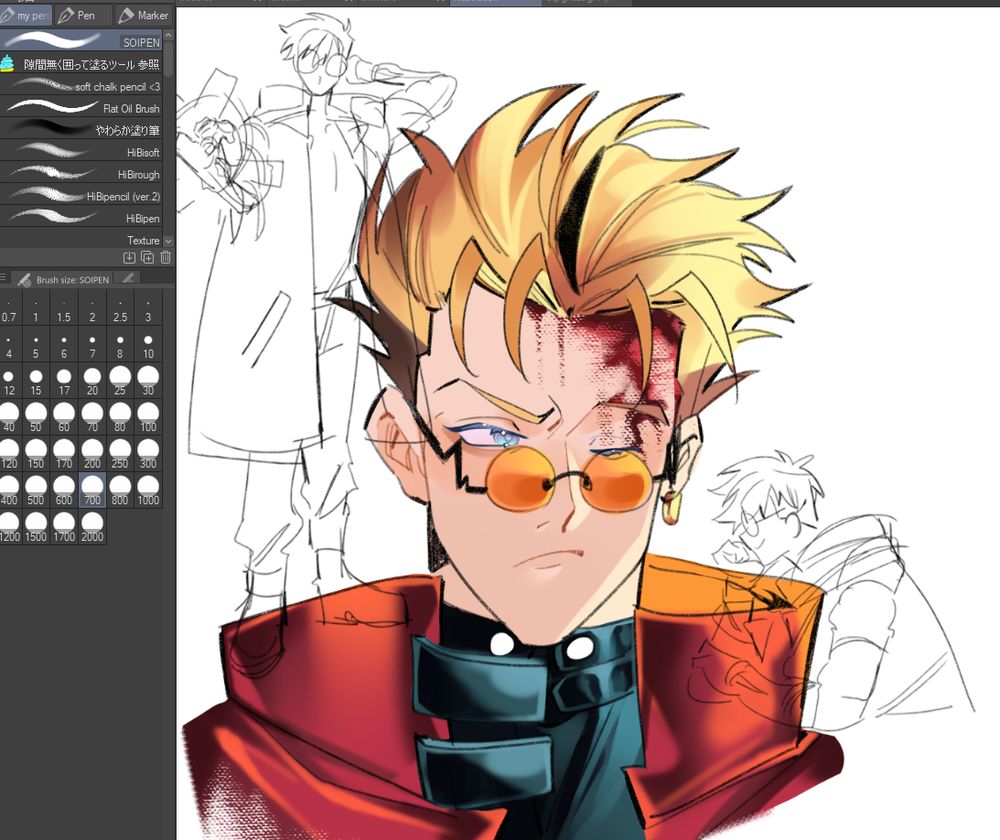Select the 1000 brush size preset
Screen dimensions: 1000x840
click(x=148, y=490)
